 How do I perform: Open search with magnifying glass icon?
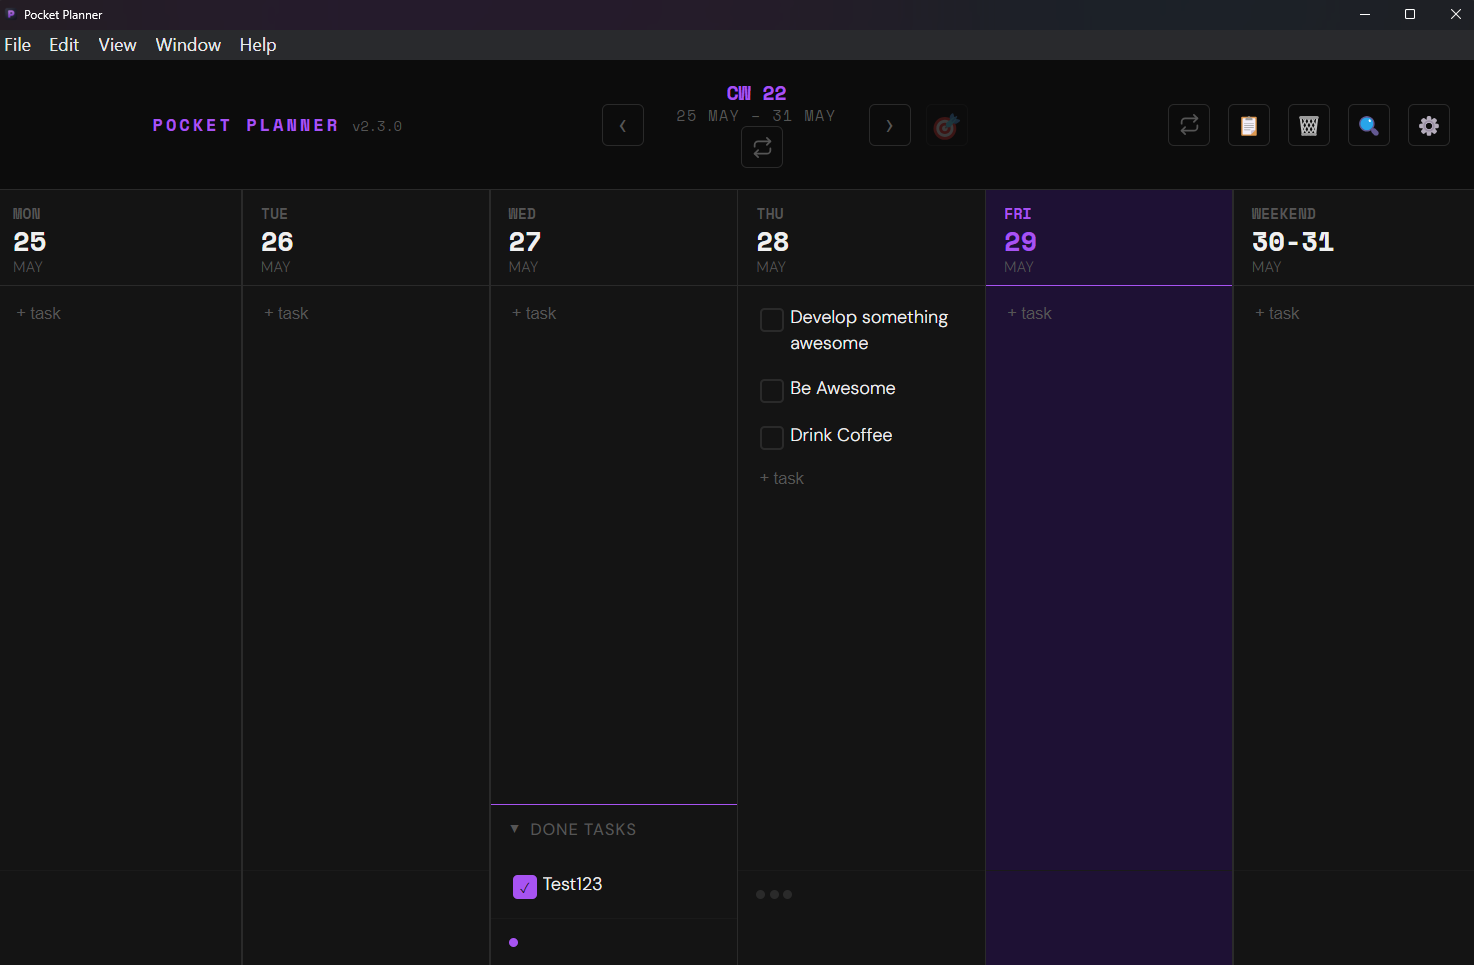click(1369, 125)
